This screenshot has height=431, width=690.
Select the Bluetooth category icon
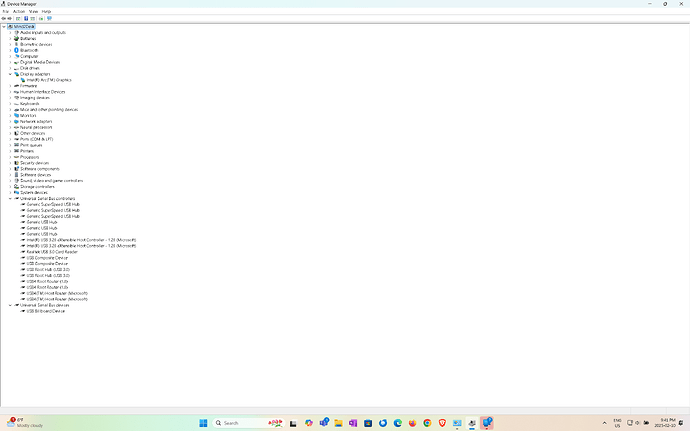coord(17,50)
